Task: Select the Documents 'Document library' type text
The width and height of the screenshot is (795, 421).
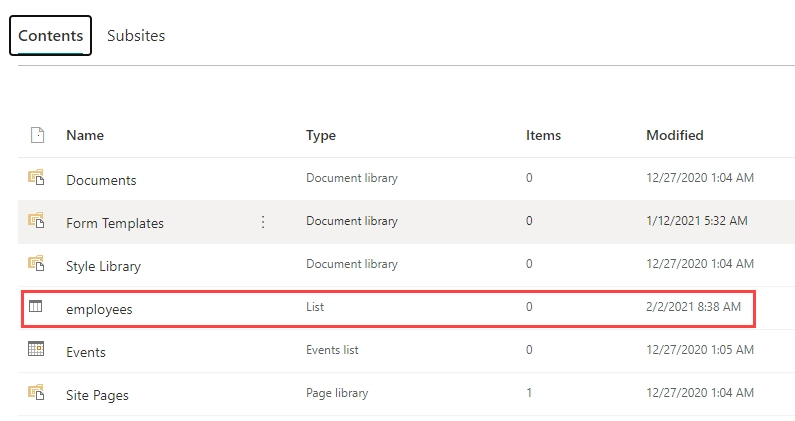Action: pos(352,178)
